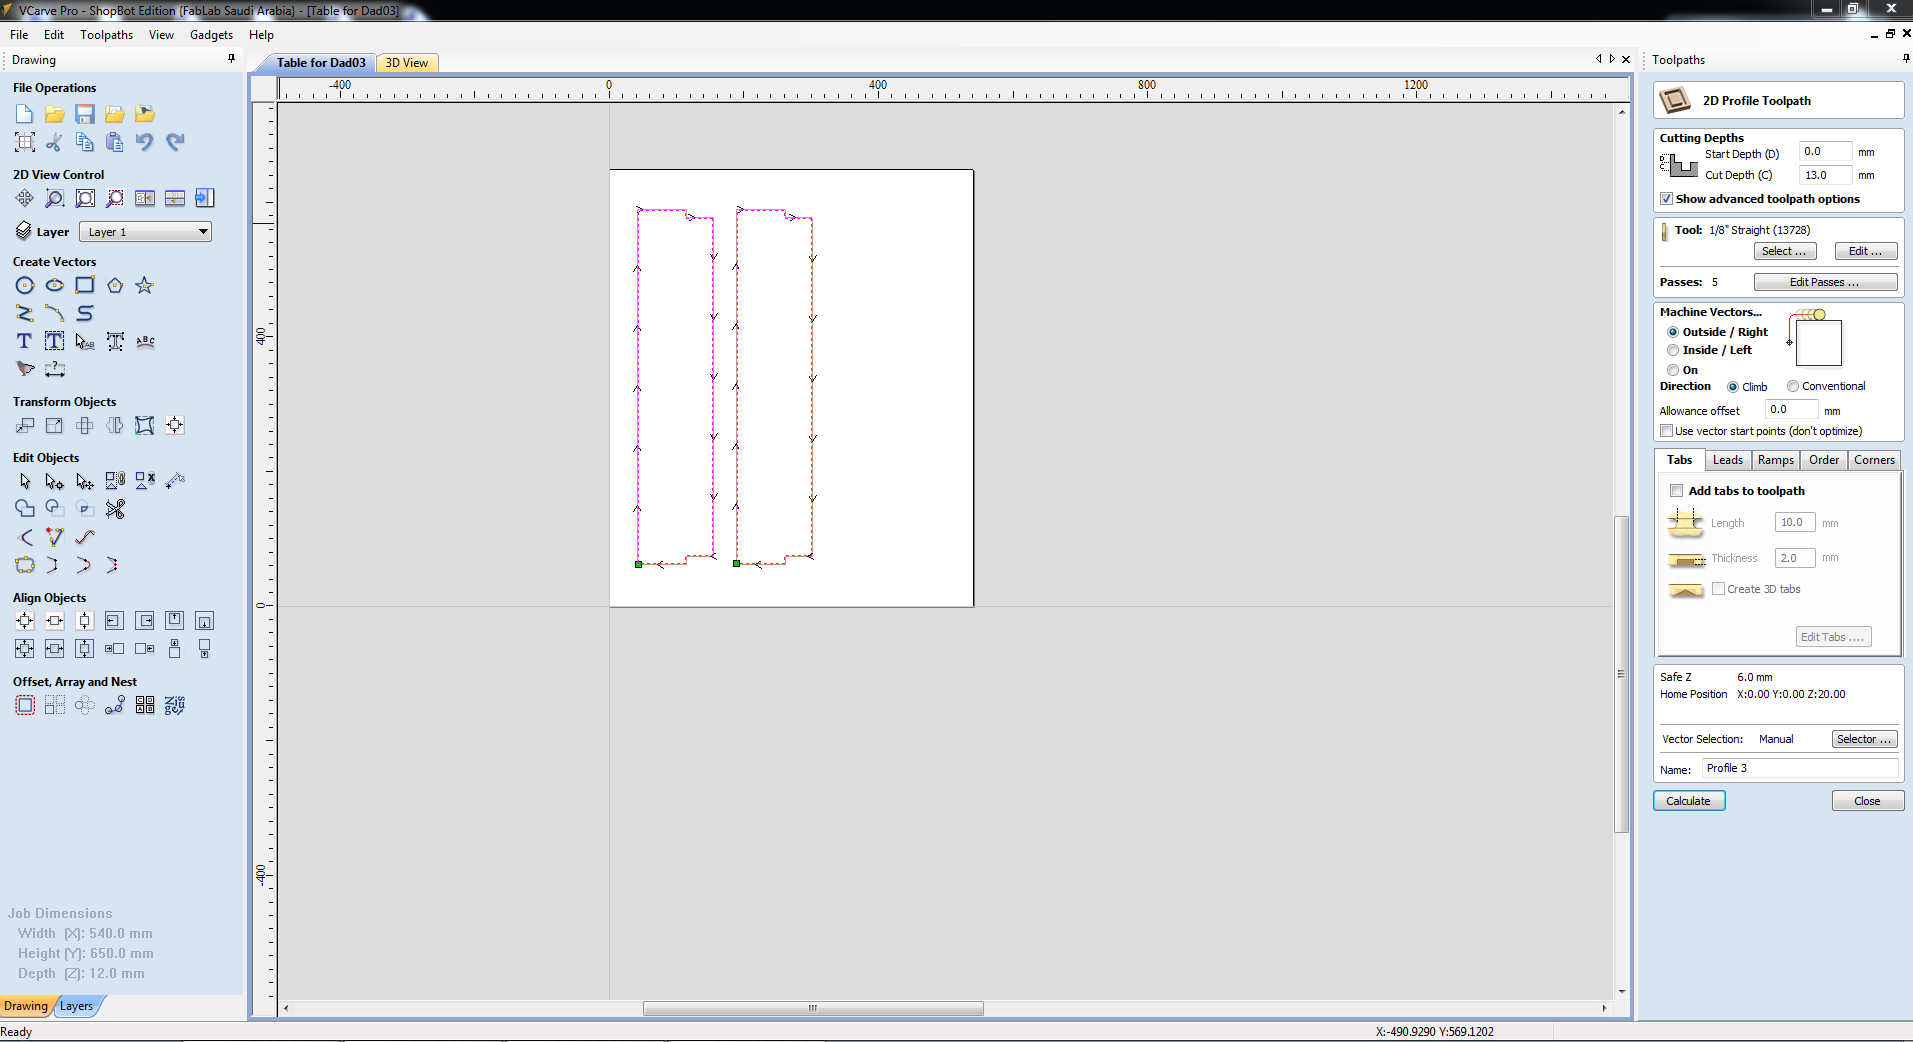Draw Ellipse vector tool
Viewport: 1913px width, 1042px height.
click(55, 285)
